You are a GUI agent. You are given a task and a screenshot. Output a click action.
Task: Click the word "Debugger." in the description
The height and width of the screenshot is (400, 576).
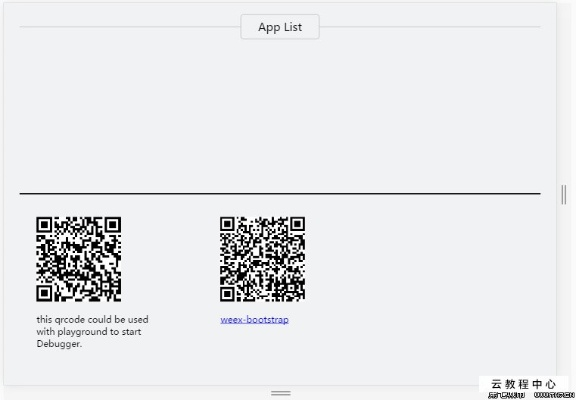59,344
